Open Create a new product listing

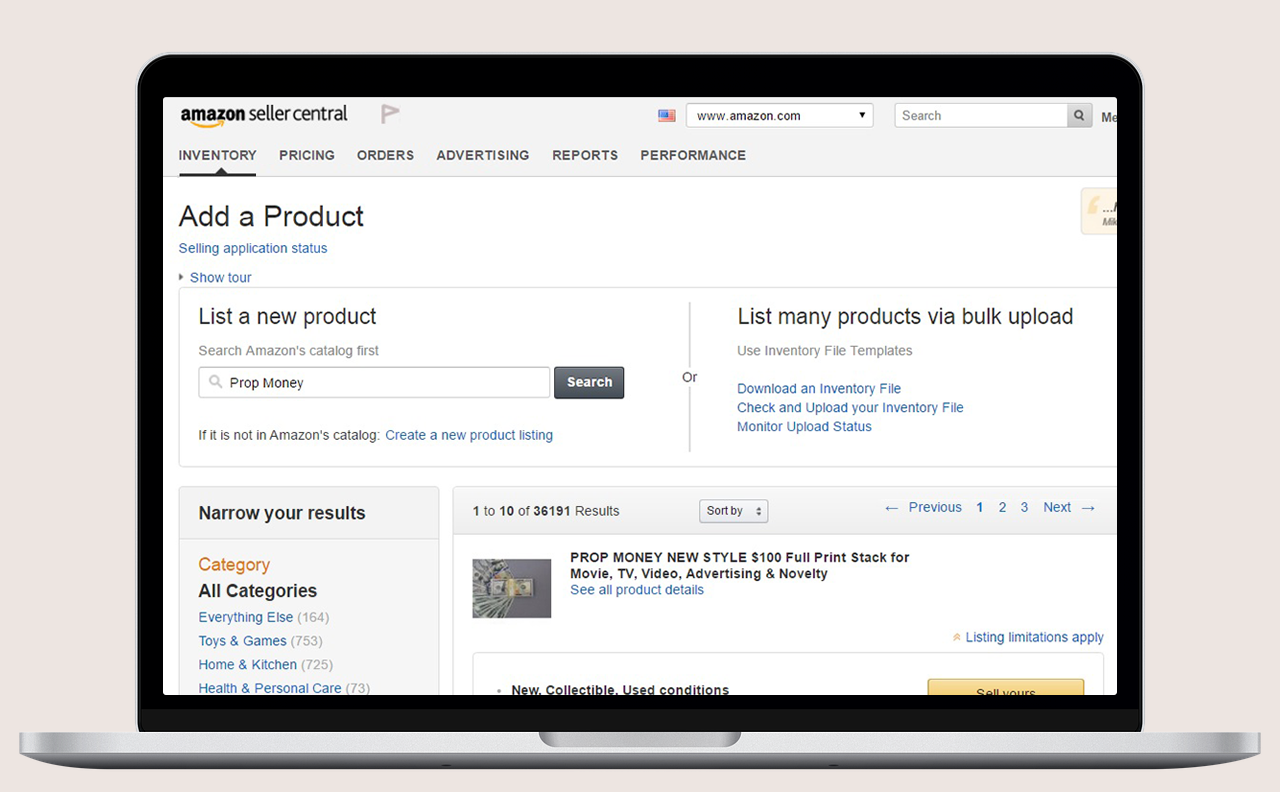(x=468, y=435)
